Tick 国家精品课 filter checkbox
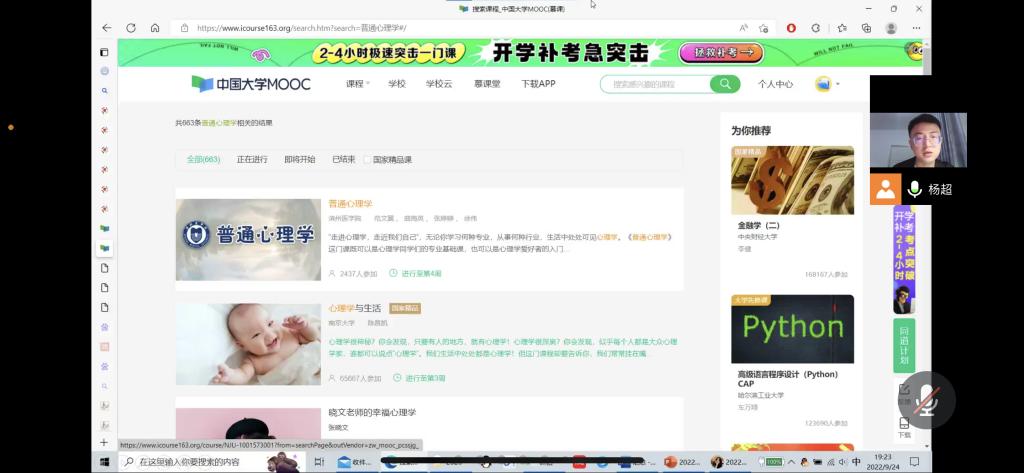This screenshot has width=1024, height=473. [x=367, y=159]
